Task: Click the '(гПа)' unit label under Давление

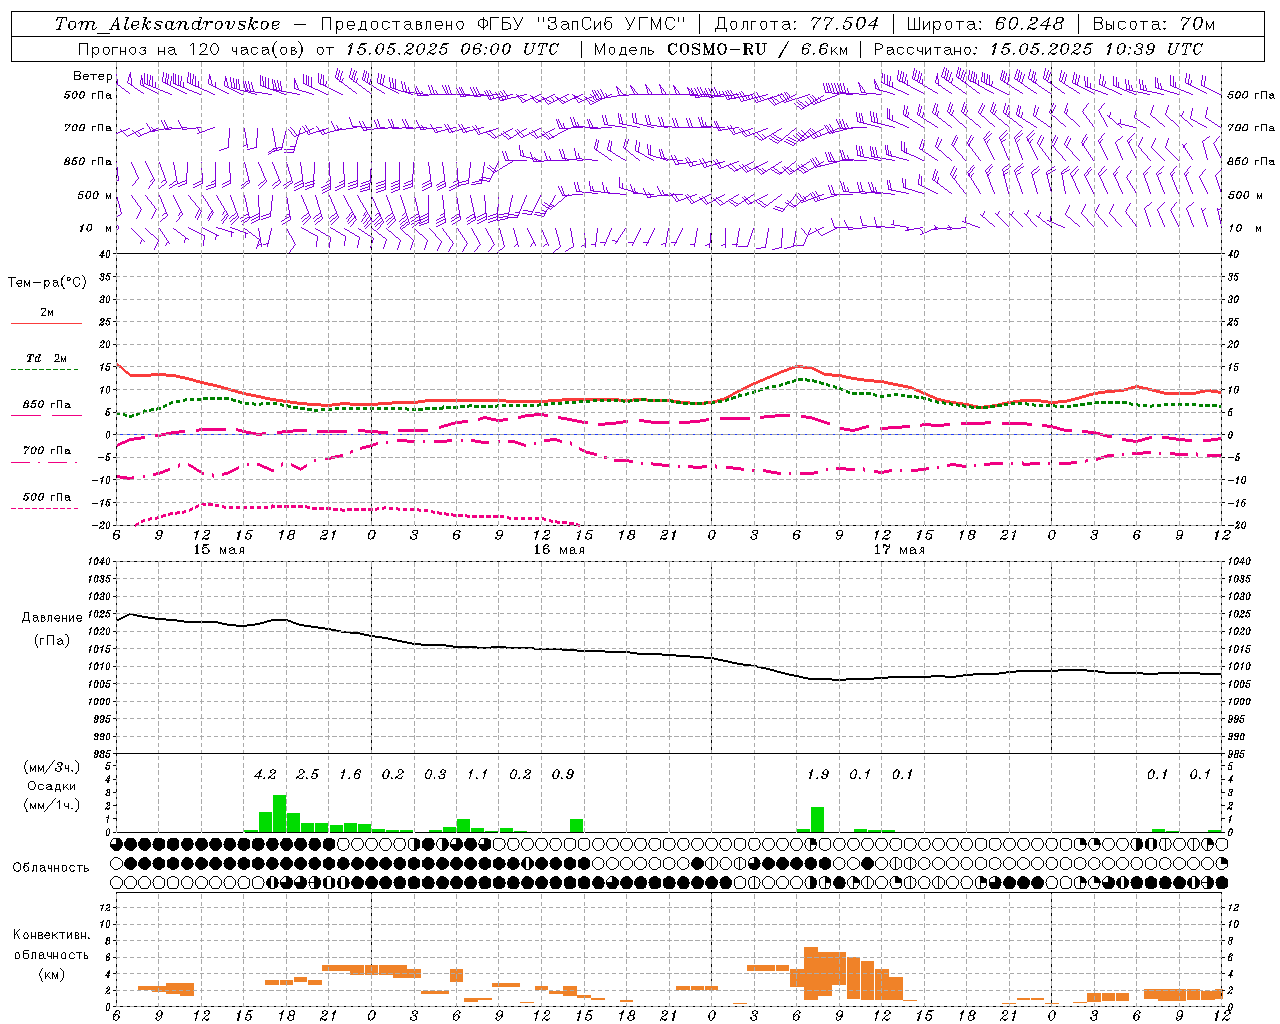Action: tap(52, 640)
